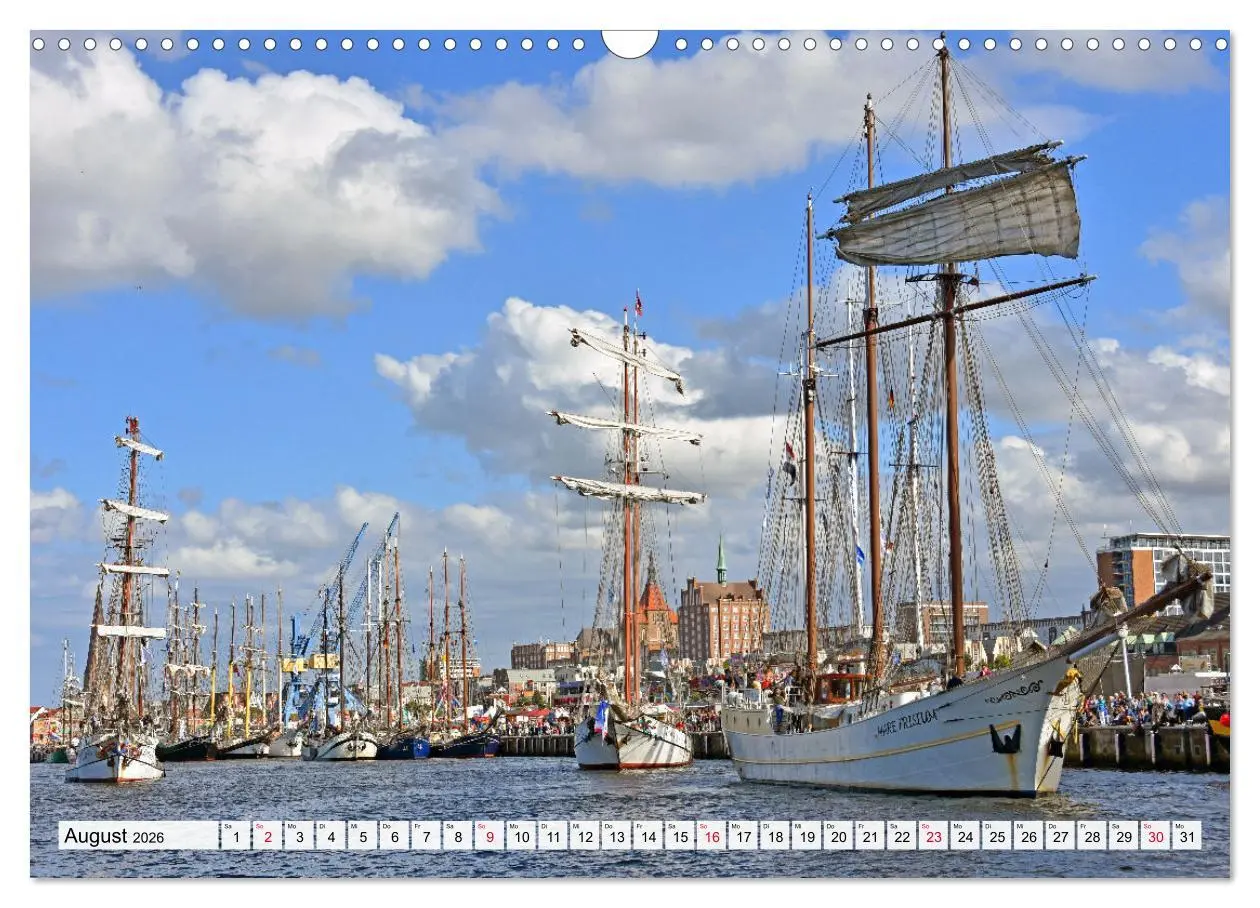Click the "August 2026" month label
Viewport: 1260px width, 908px height.
[x=114, y=836]
